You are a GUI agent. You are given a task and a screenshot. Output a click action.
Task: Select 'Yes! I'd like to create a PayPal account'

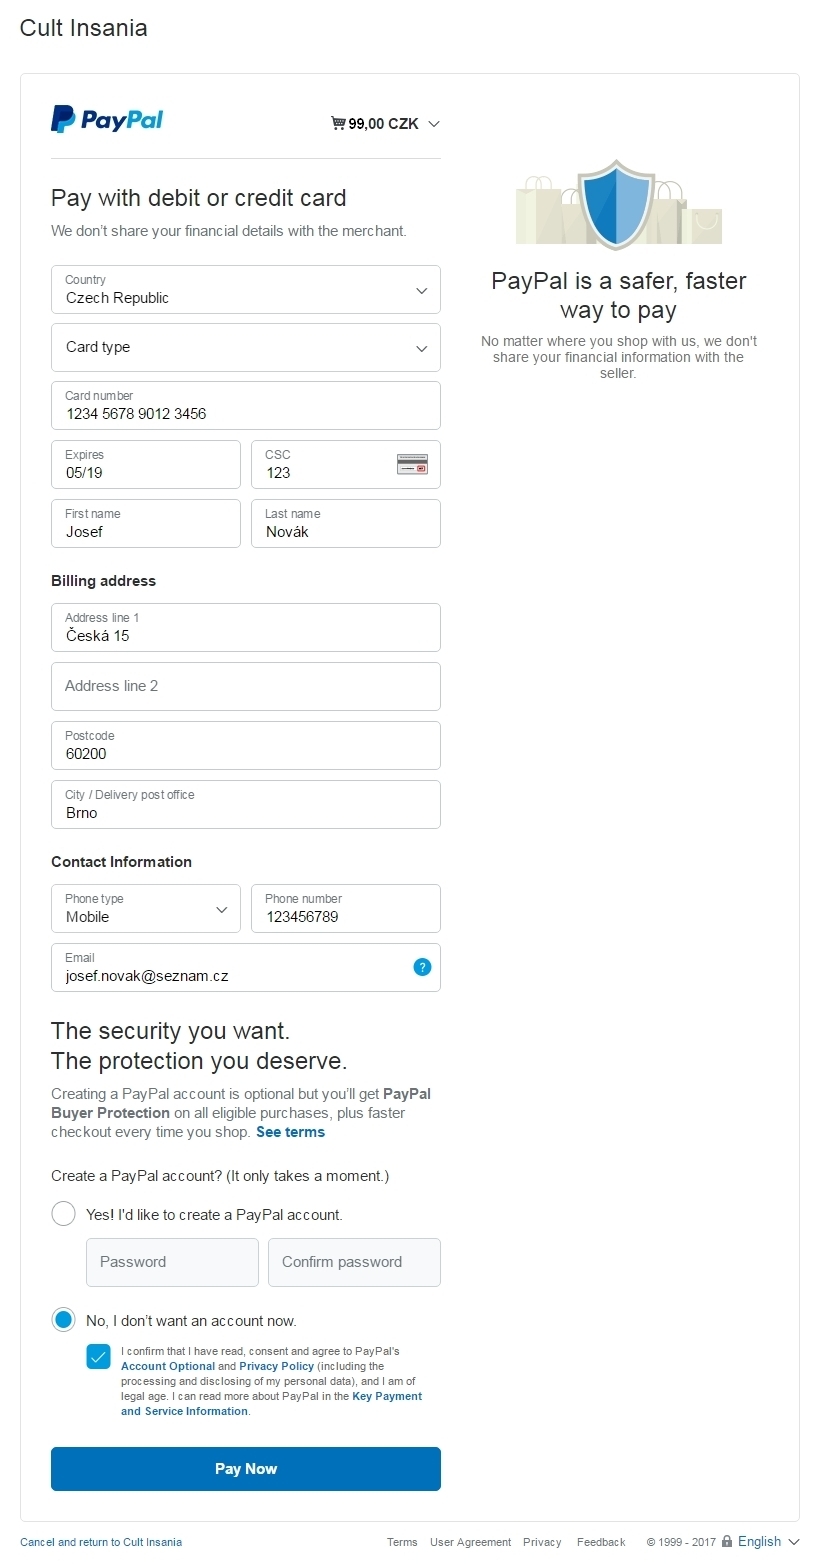point(63,1214)
